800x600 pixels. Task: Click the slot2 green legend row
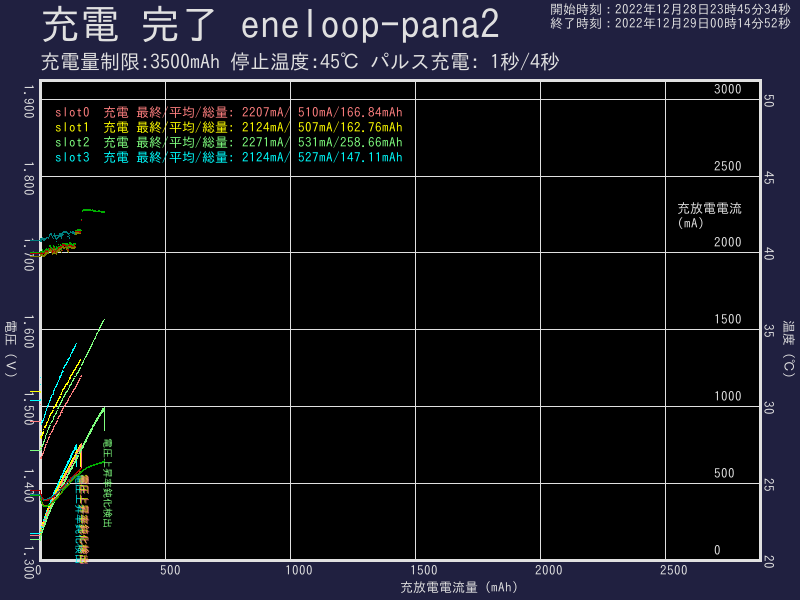(228, 142)
